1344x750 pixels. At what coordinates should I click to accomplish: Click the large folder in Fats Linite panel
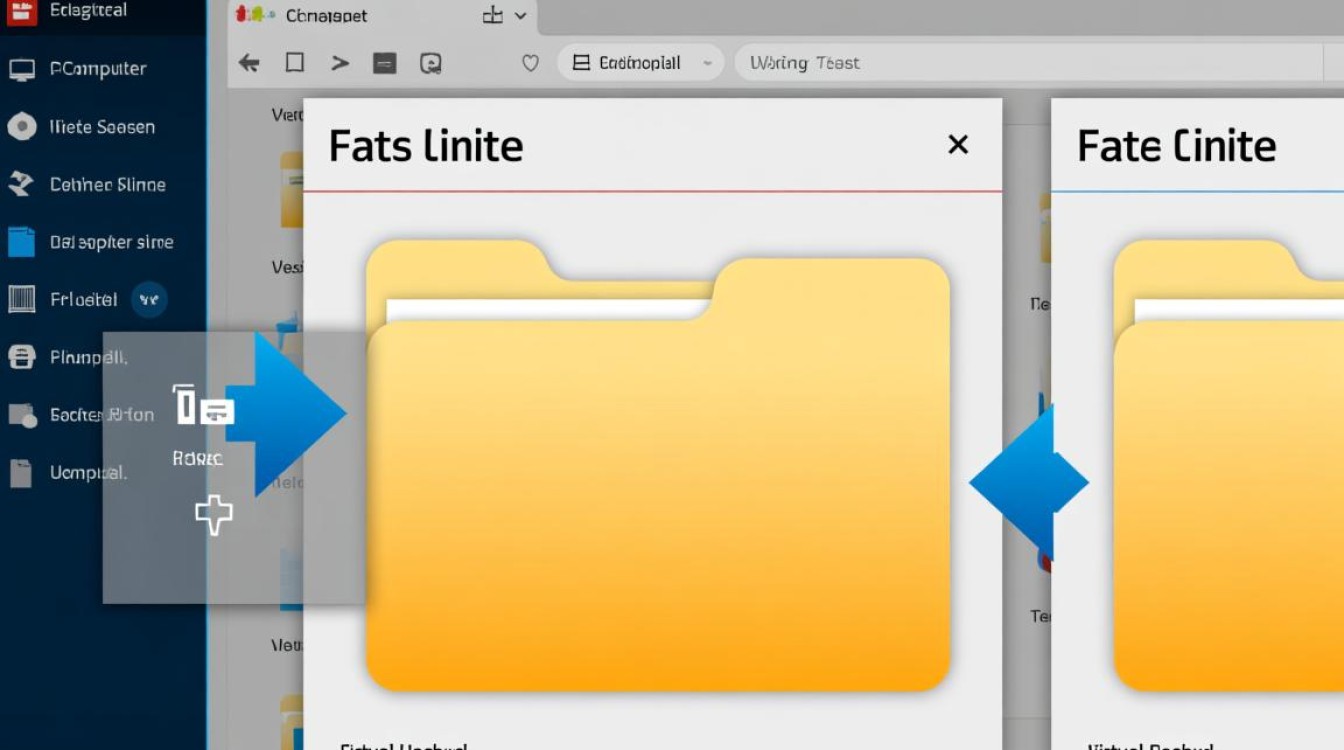pyautogui.click(x=657, y=480)
